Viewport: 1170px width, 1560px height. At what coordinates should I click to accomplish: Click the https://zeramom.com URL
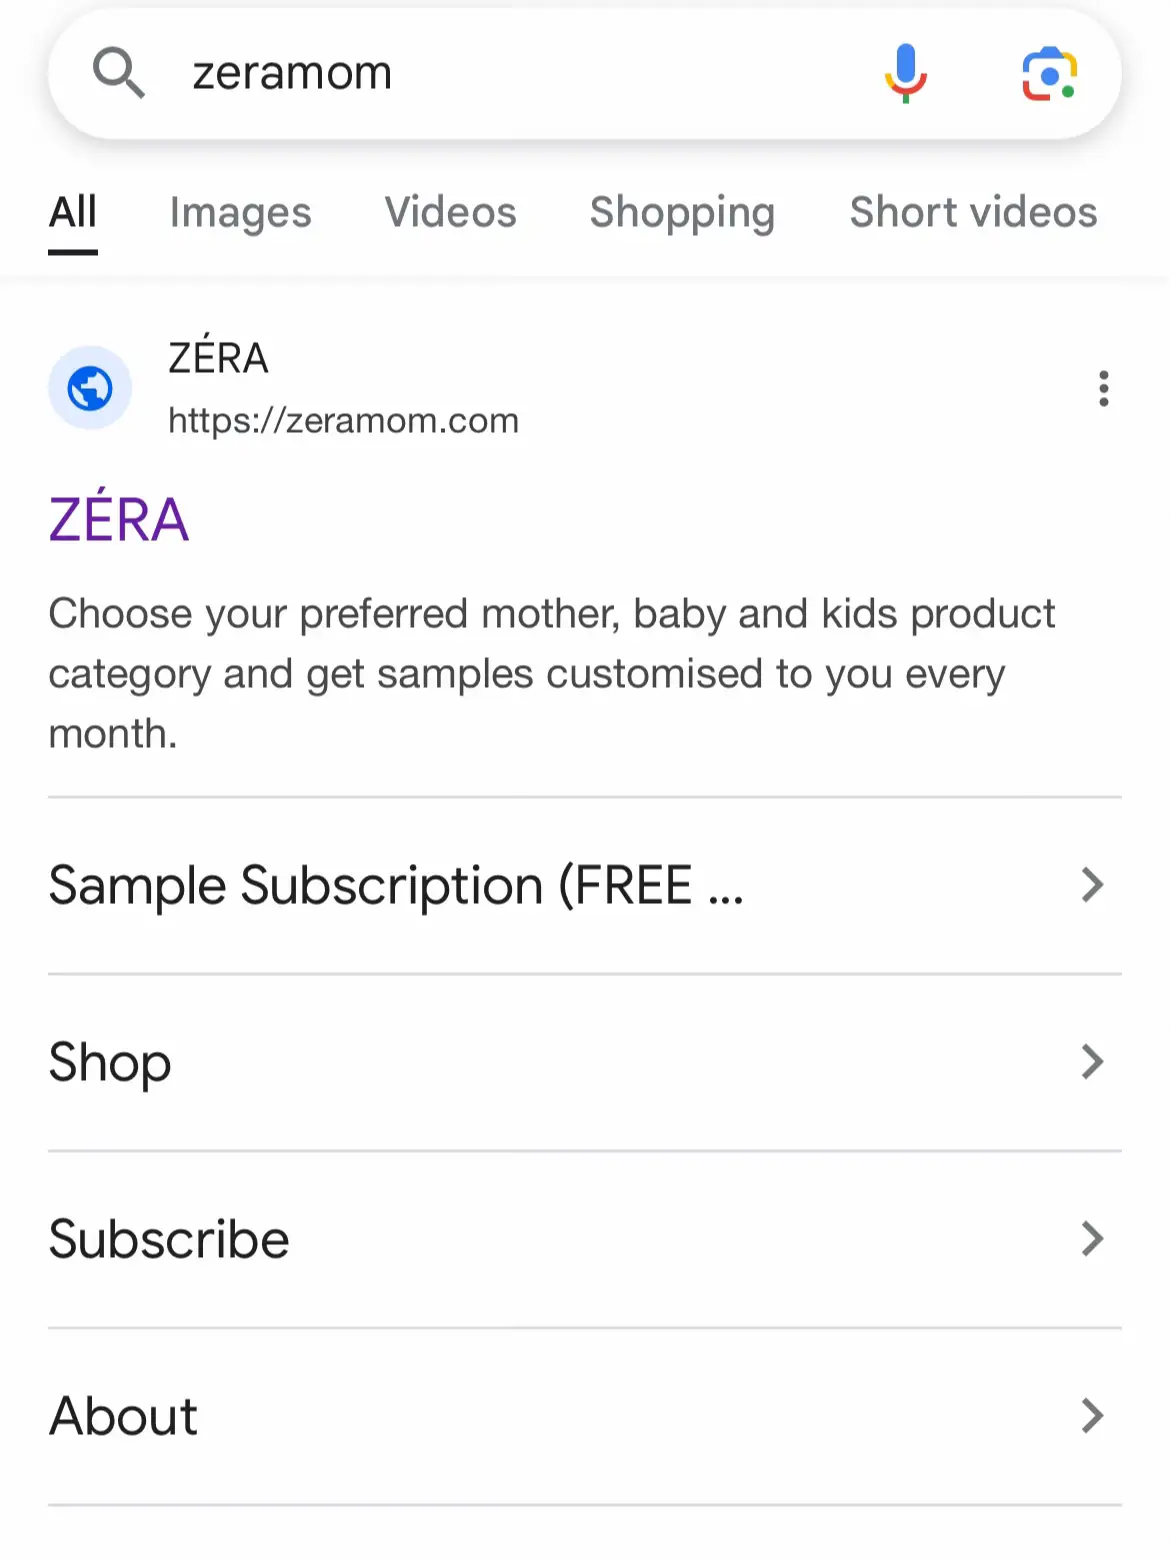click(x=343, y=421)
